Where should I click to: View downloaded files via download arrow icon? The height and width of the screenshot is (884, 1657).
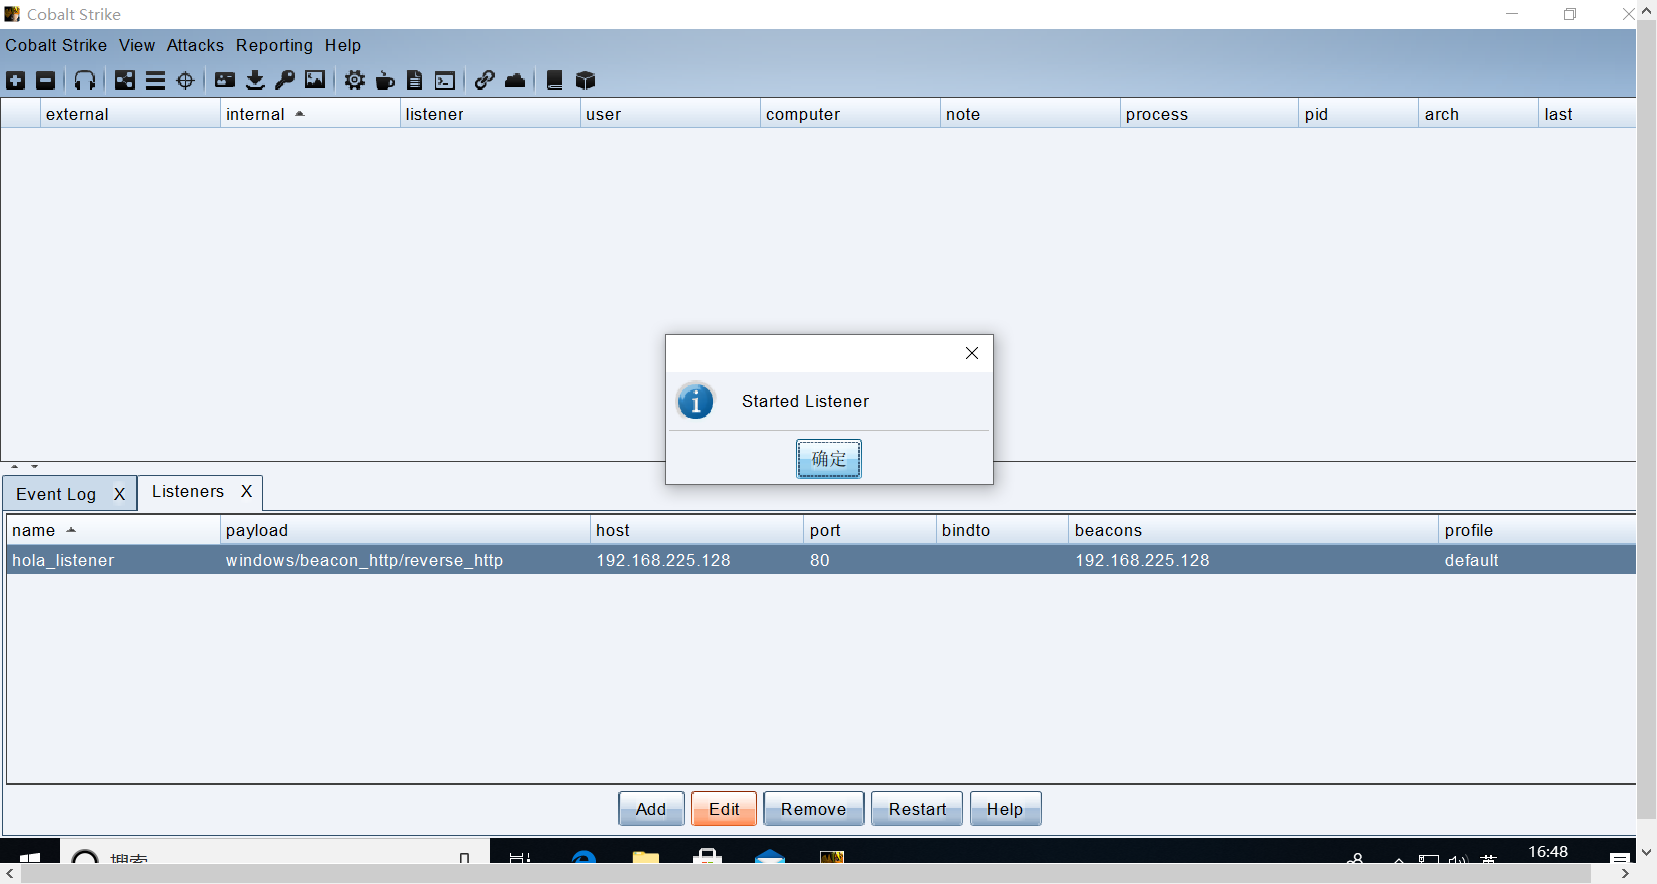[255, 81]
